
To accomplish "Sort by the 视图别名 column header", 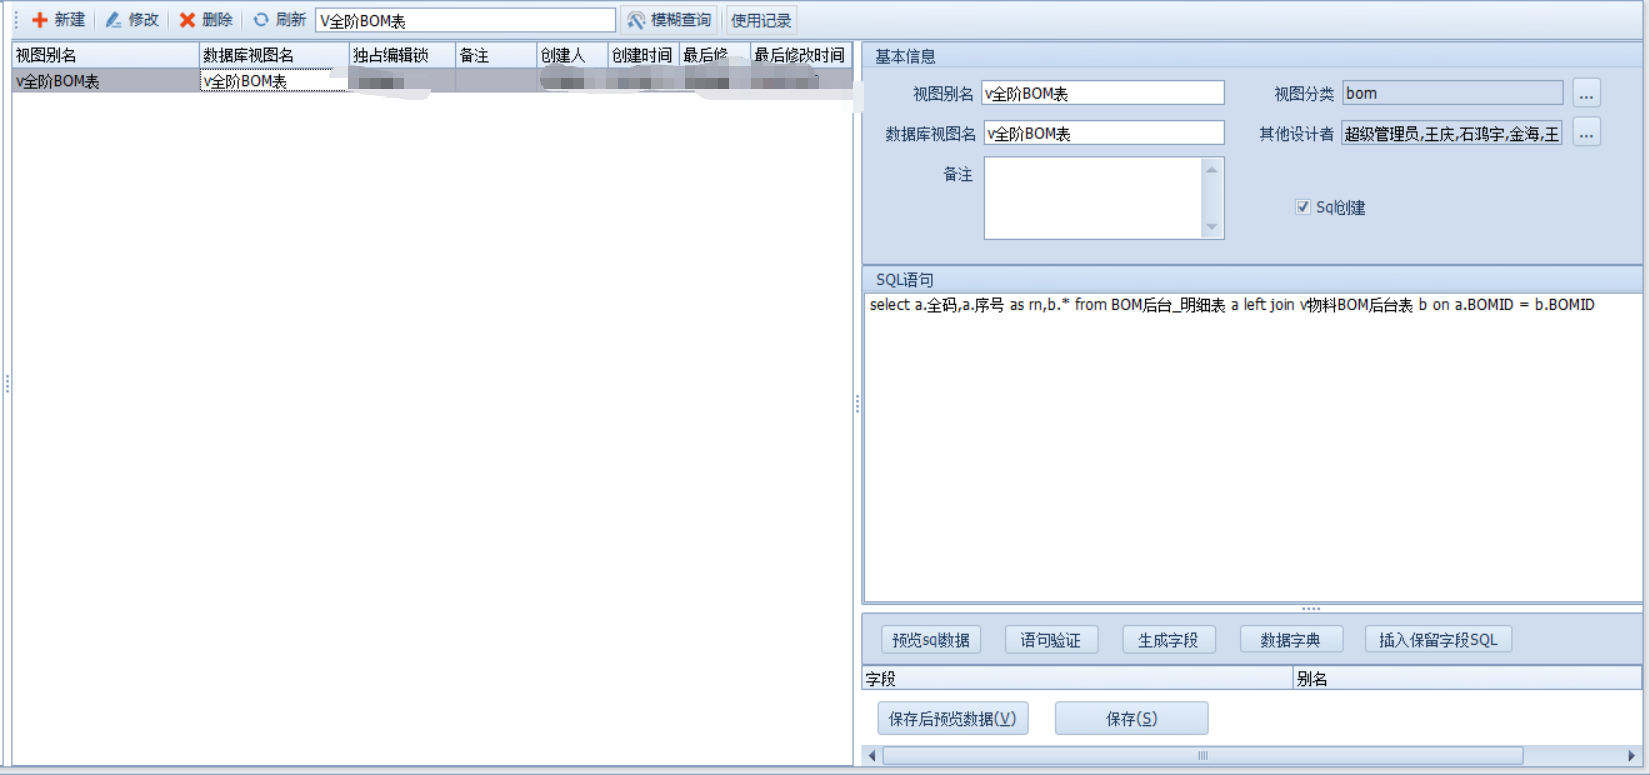I will pyautogui.click(x=105, y=55).
